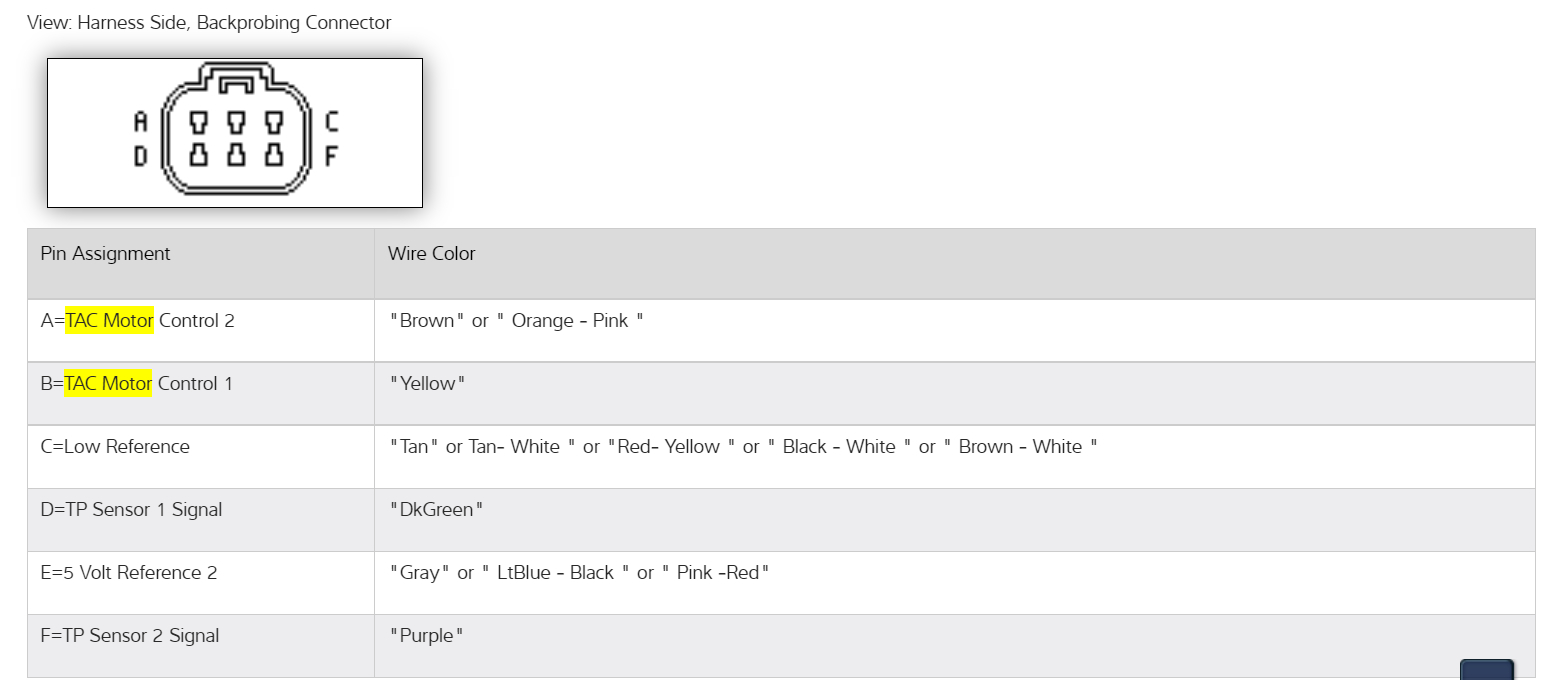Image resolution: width=1547 pixels, height=680 pixels.
Task: Click the "View: Harness Side, Backprobing Connector" caption
Action: point(209,23)
